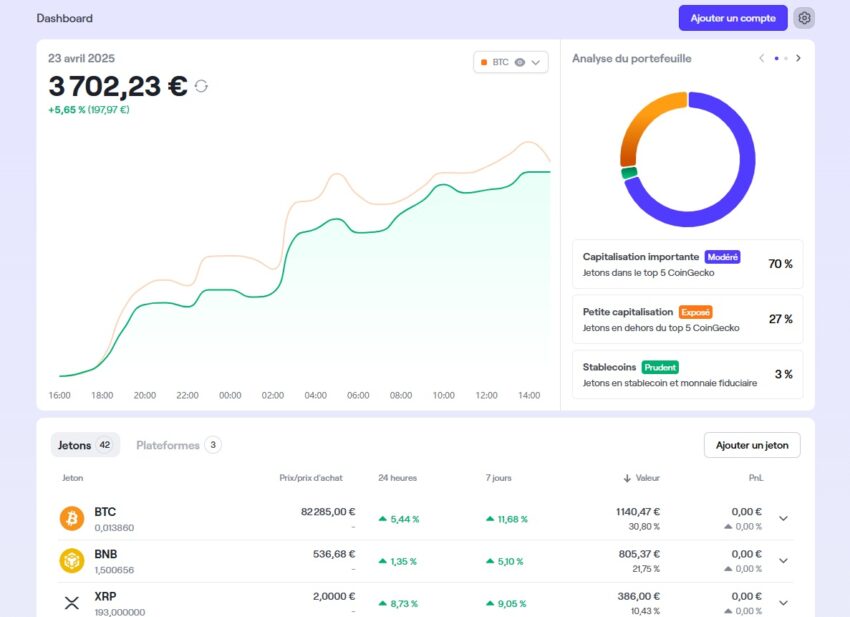Click the BNB coin icon
This screenshot has height=617, width=850.
tap(72, 561)
